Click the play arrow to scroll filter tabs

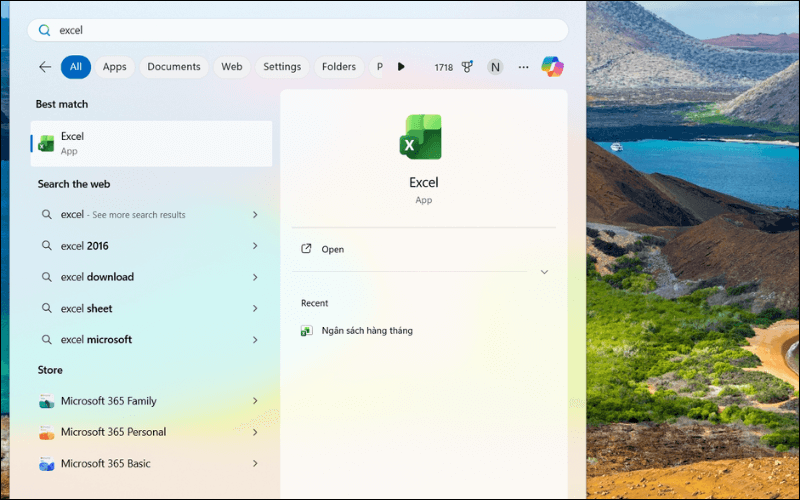402,67
